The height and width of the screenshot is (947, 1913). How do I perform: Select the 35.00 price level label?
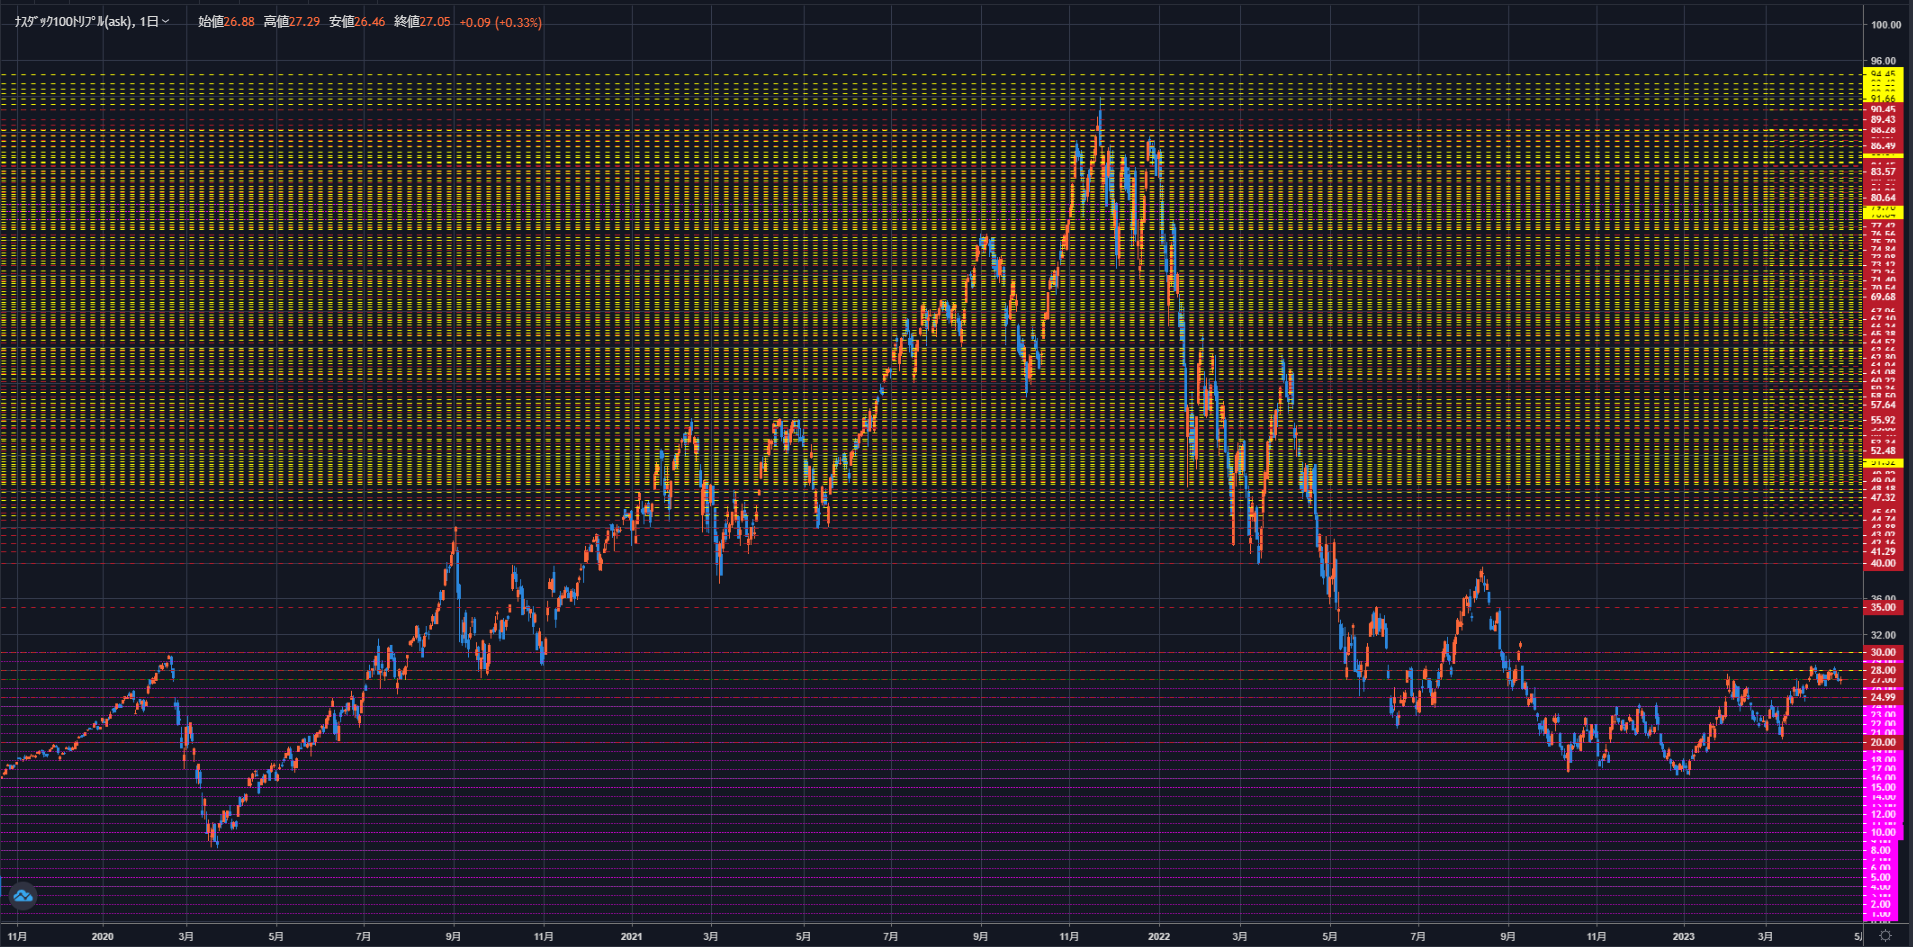1883,607
